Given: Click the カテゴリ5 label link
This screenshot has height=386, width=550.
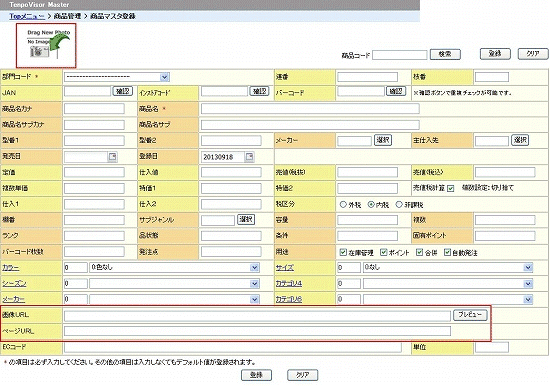Looking at the screenshot, I should coord(289,299).
